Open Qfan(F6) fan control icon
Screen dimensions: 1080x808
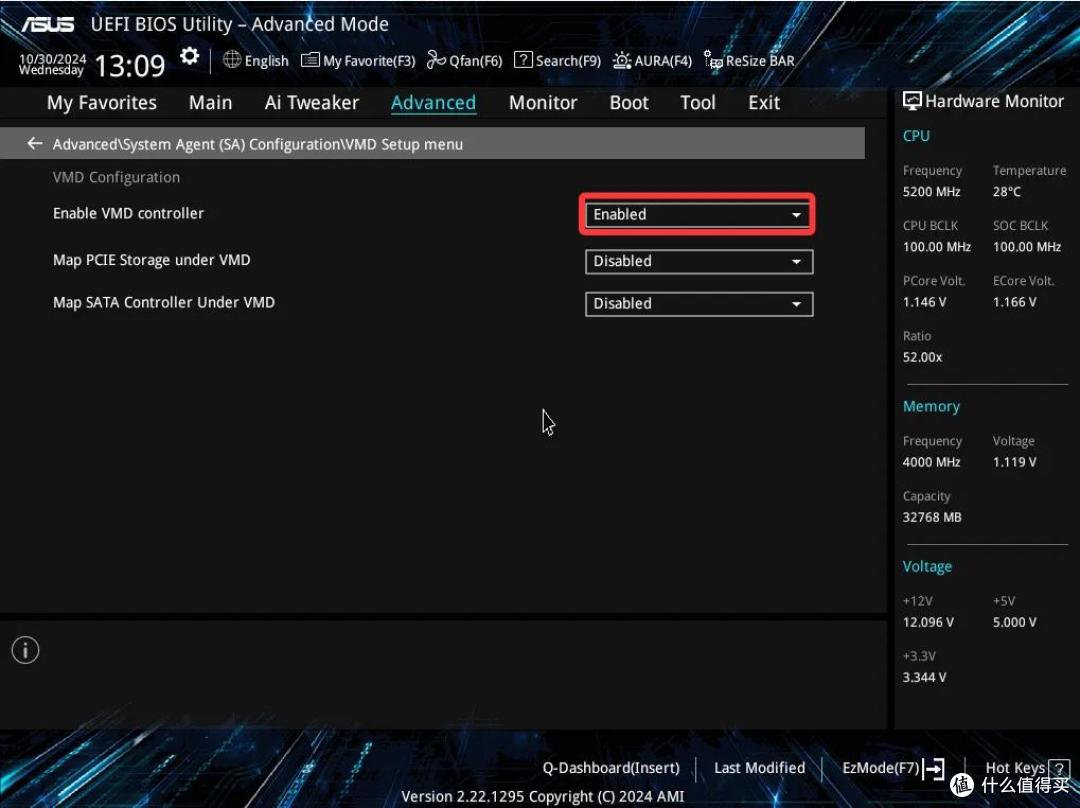tap(436, 60)
